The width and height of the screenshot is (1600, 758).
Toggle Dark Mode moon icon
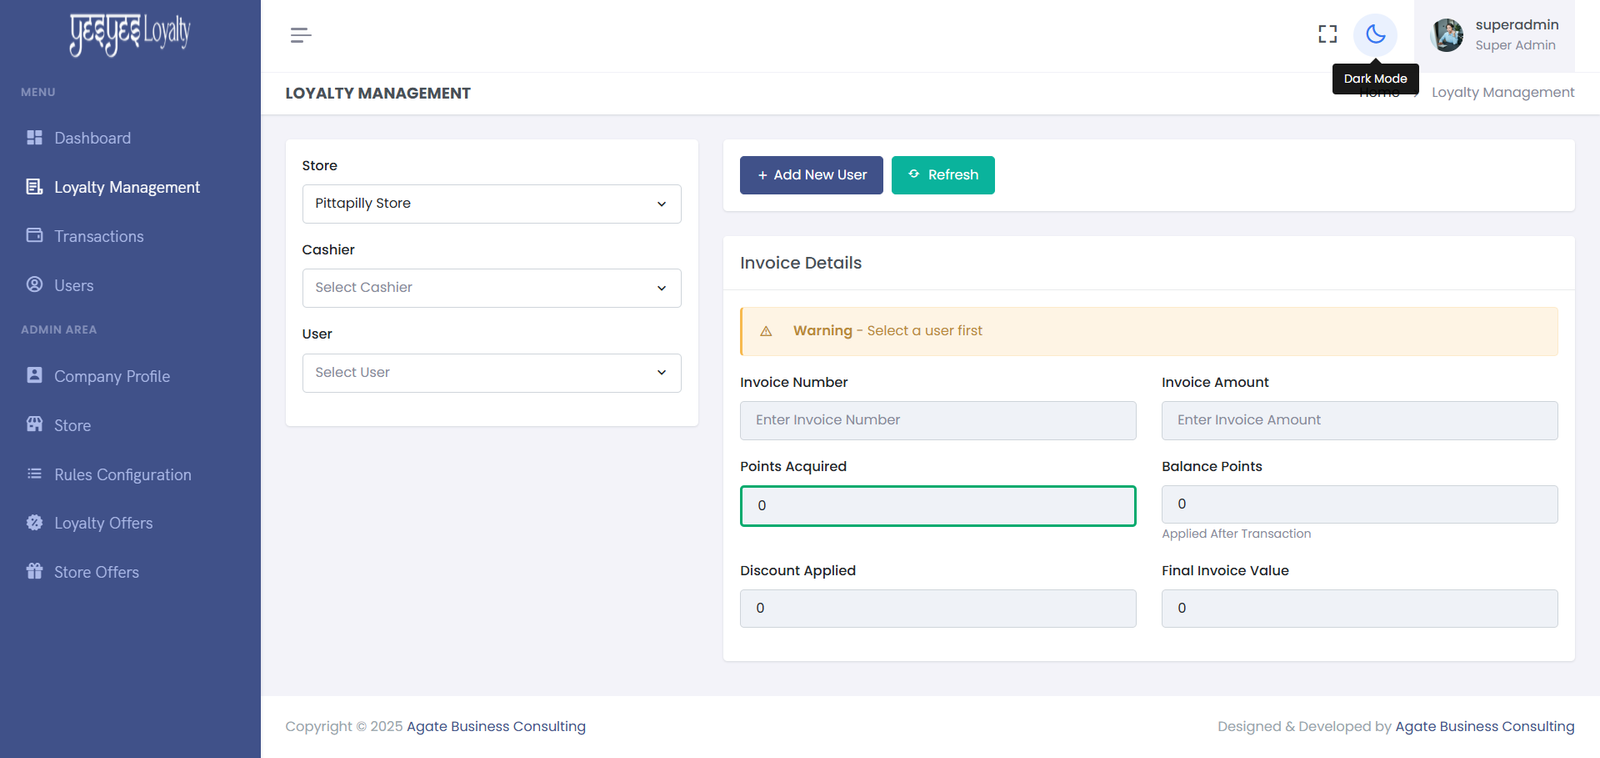1375,35
